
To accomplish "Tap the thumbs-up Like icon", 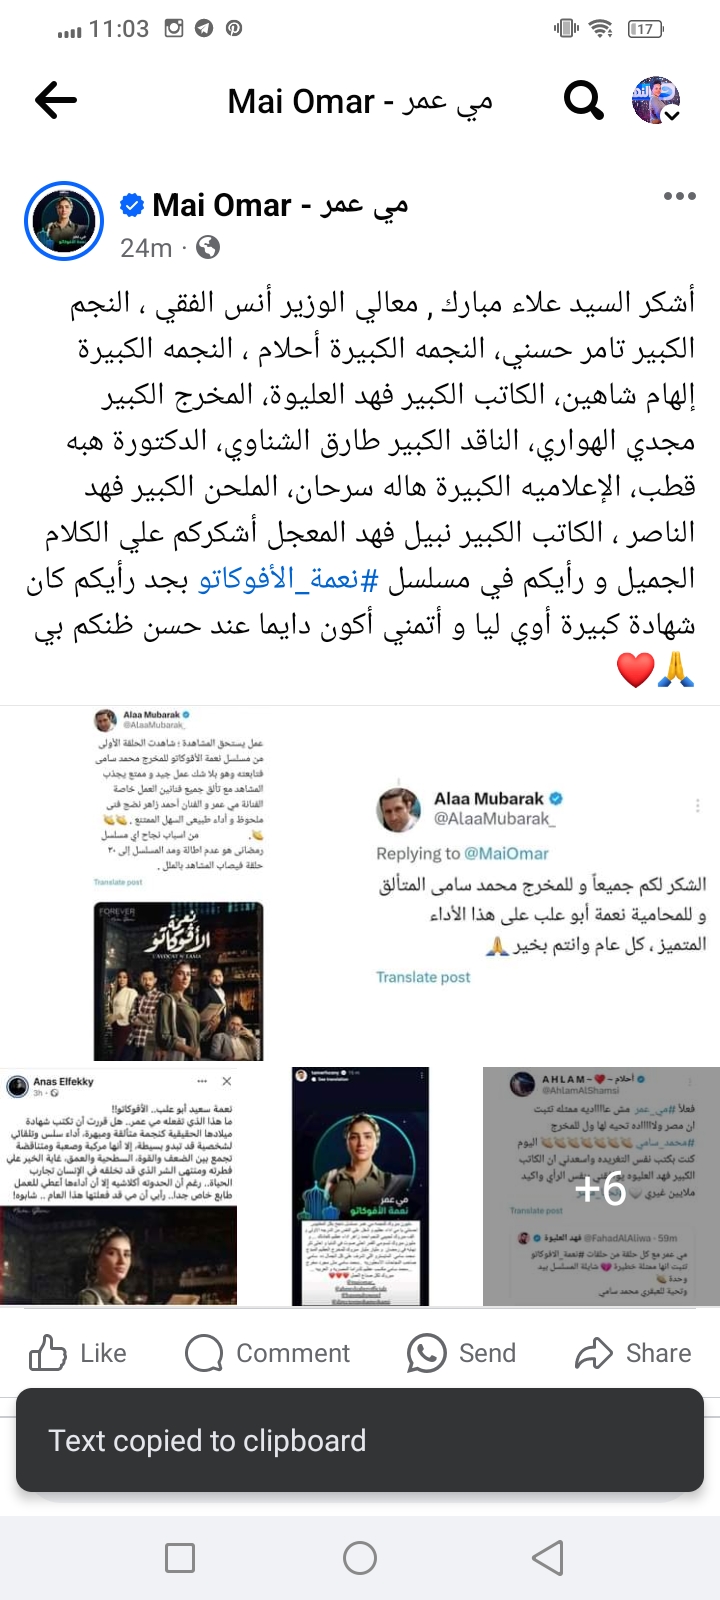I will pyautogui.click(x=48, y=1353).
